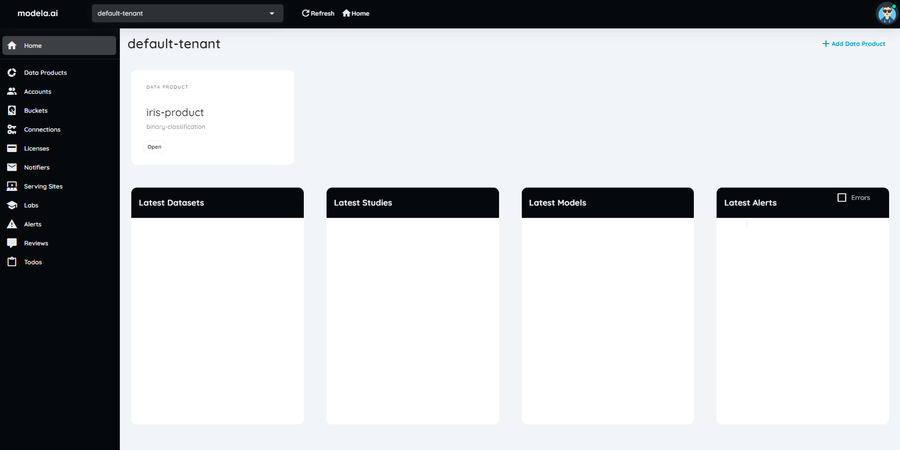The height and width of the screenshot is (450, 900).
Task: Click the Latest Models panel header
Action: click(x=607, y=203)
